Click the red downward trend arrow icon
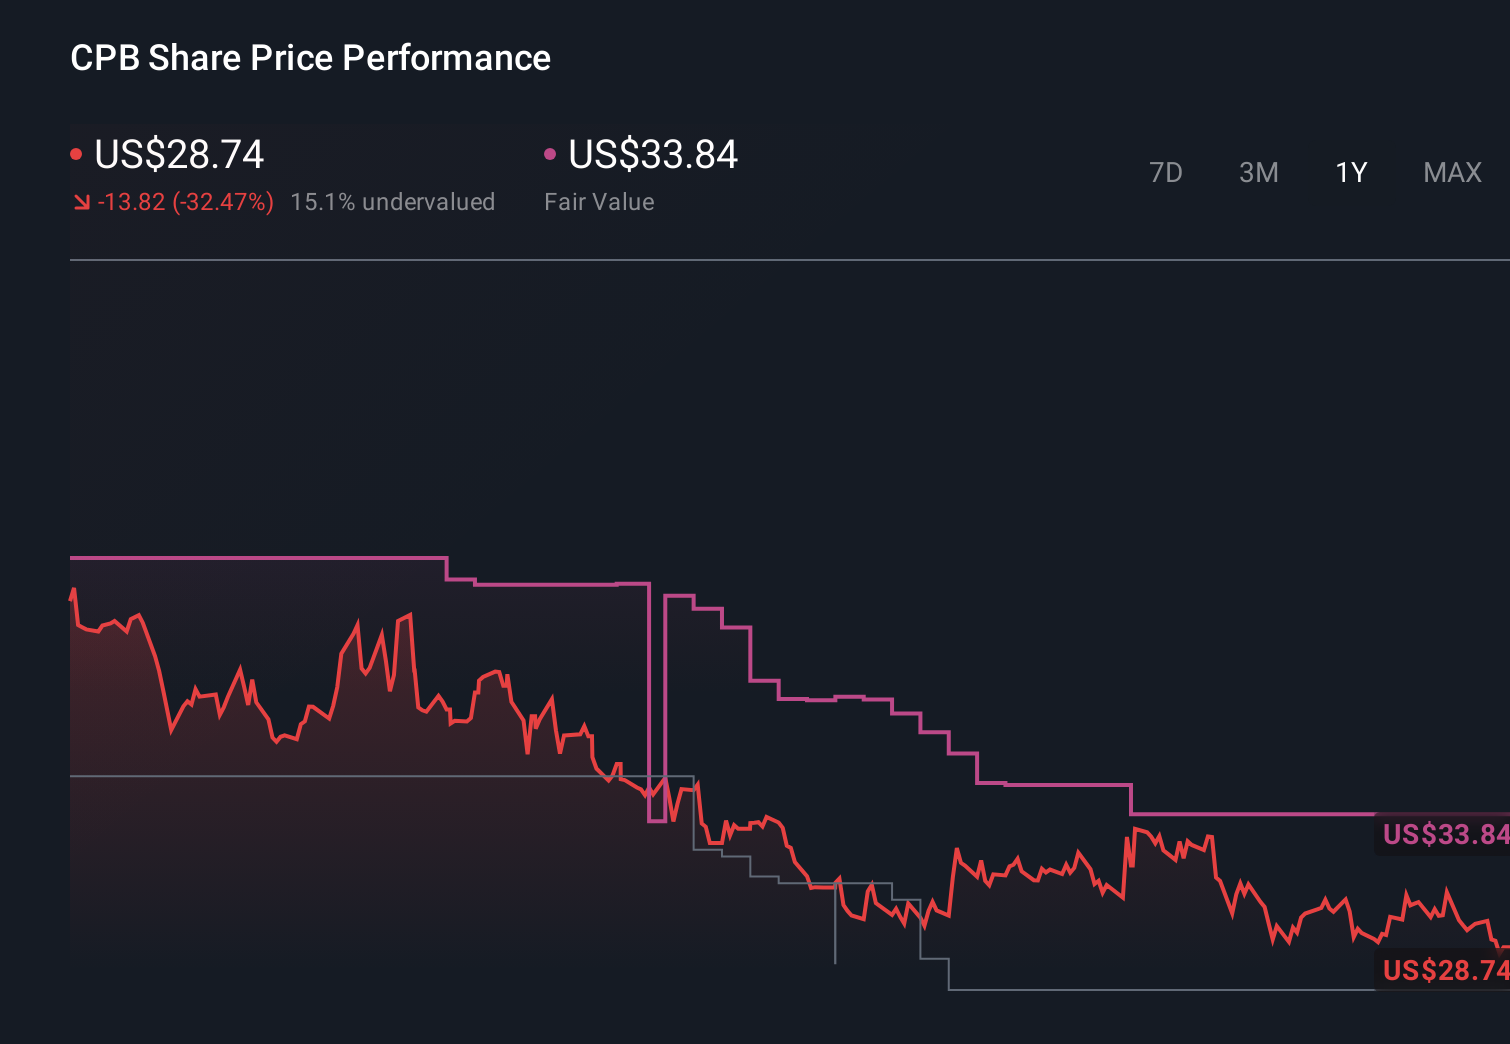The height and width of the screenshot is (1044, 1510). 81,202
